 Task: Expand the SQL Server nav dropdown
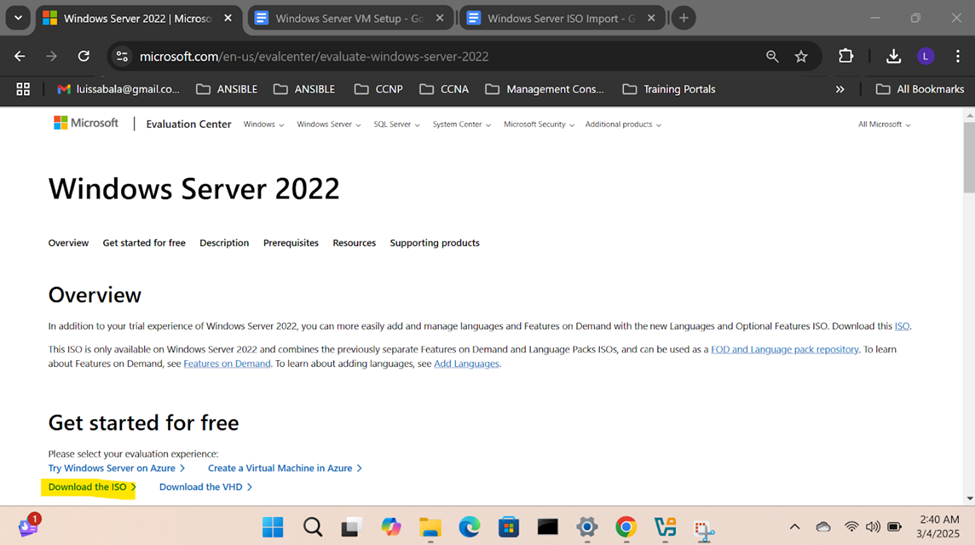pyautogui.click(x=397, y=124)
